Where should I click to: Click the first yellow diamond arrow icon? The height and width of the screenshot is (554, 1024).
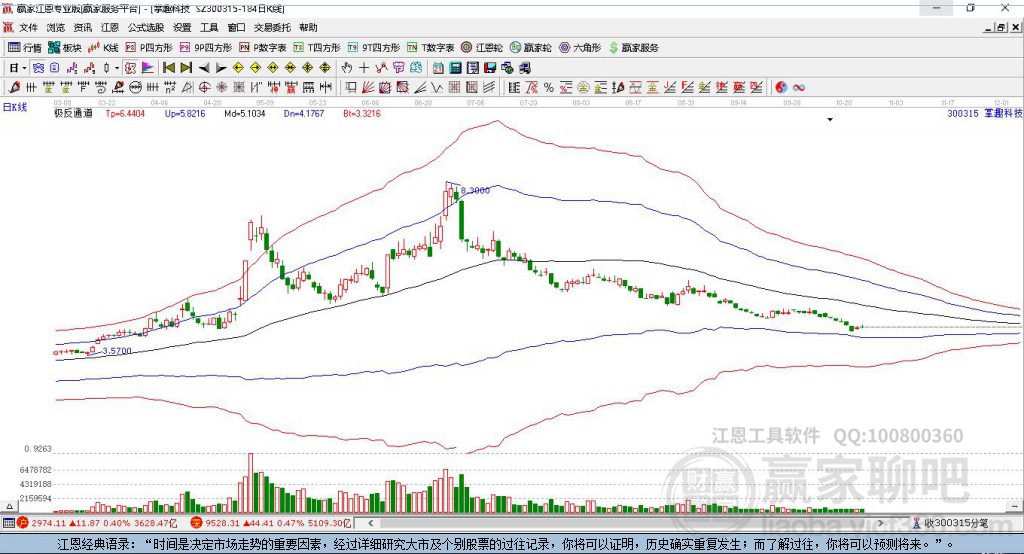(238, 68)
